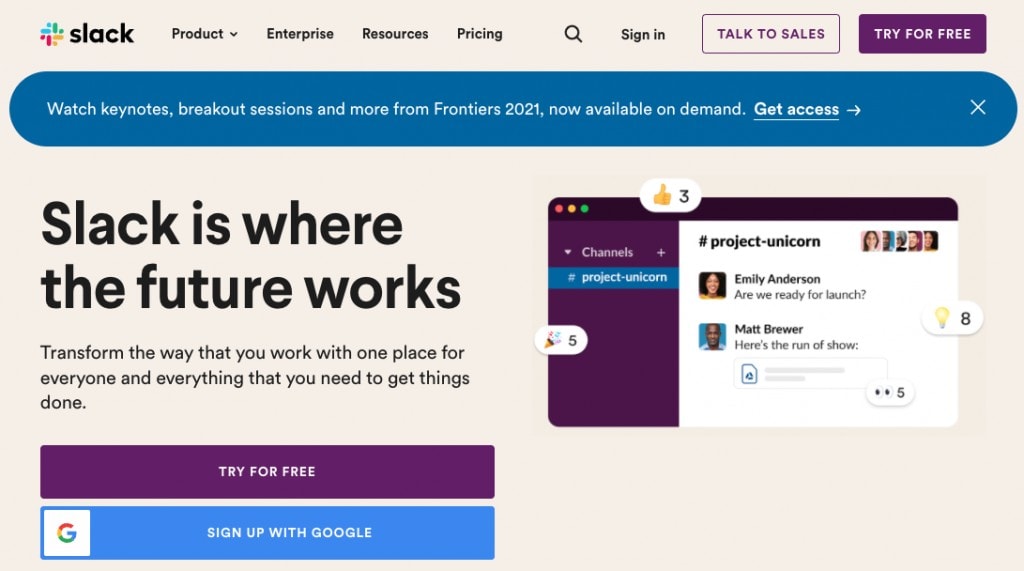1024x571 pixels.
Task: Click the eyes reaction bubble
Action: (889, 392)
